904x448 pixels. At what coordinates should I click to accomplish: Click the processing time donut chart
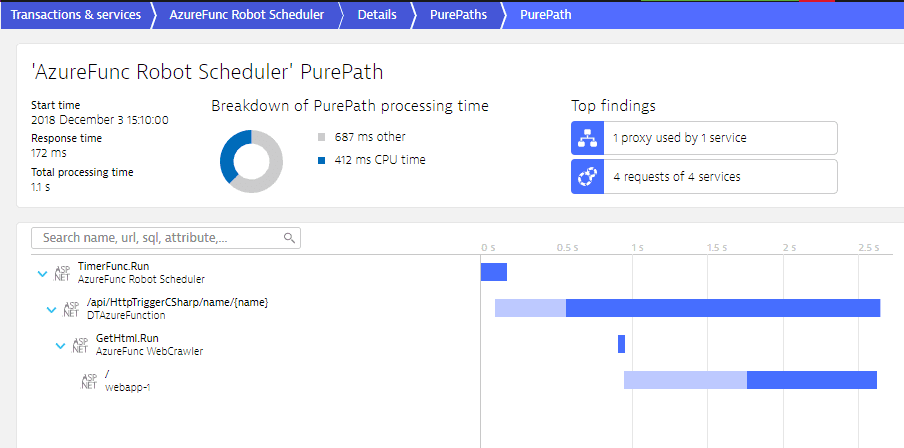coord(251,161)
